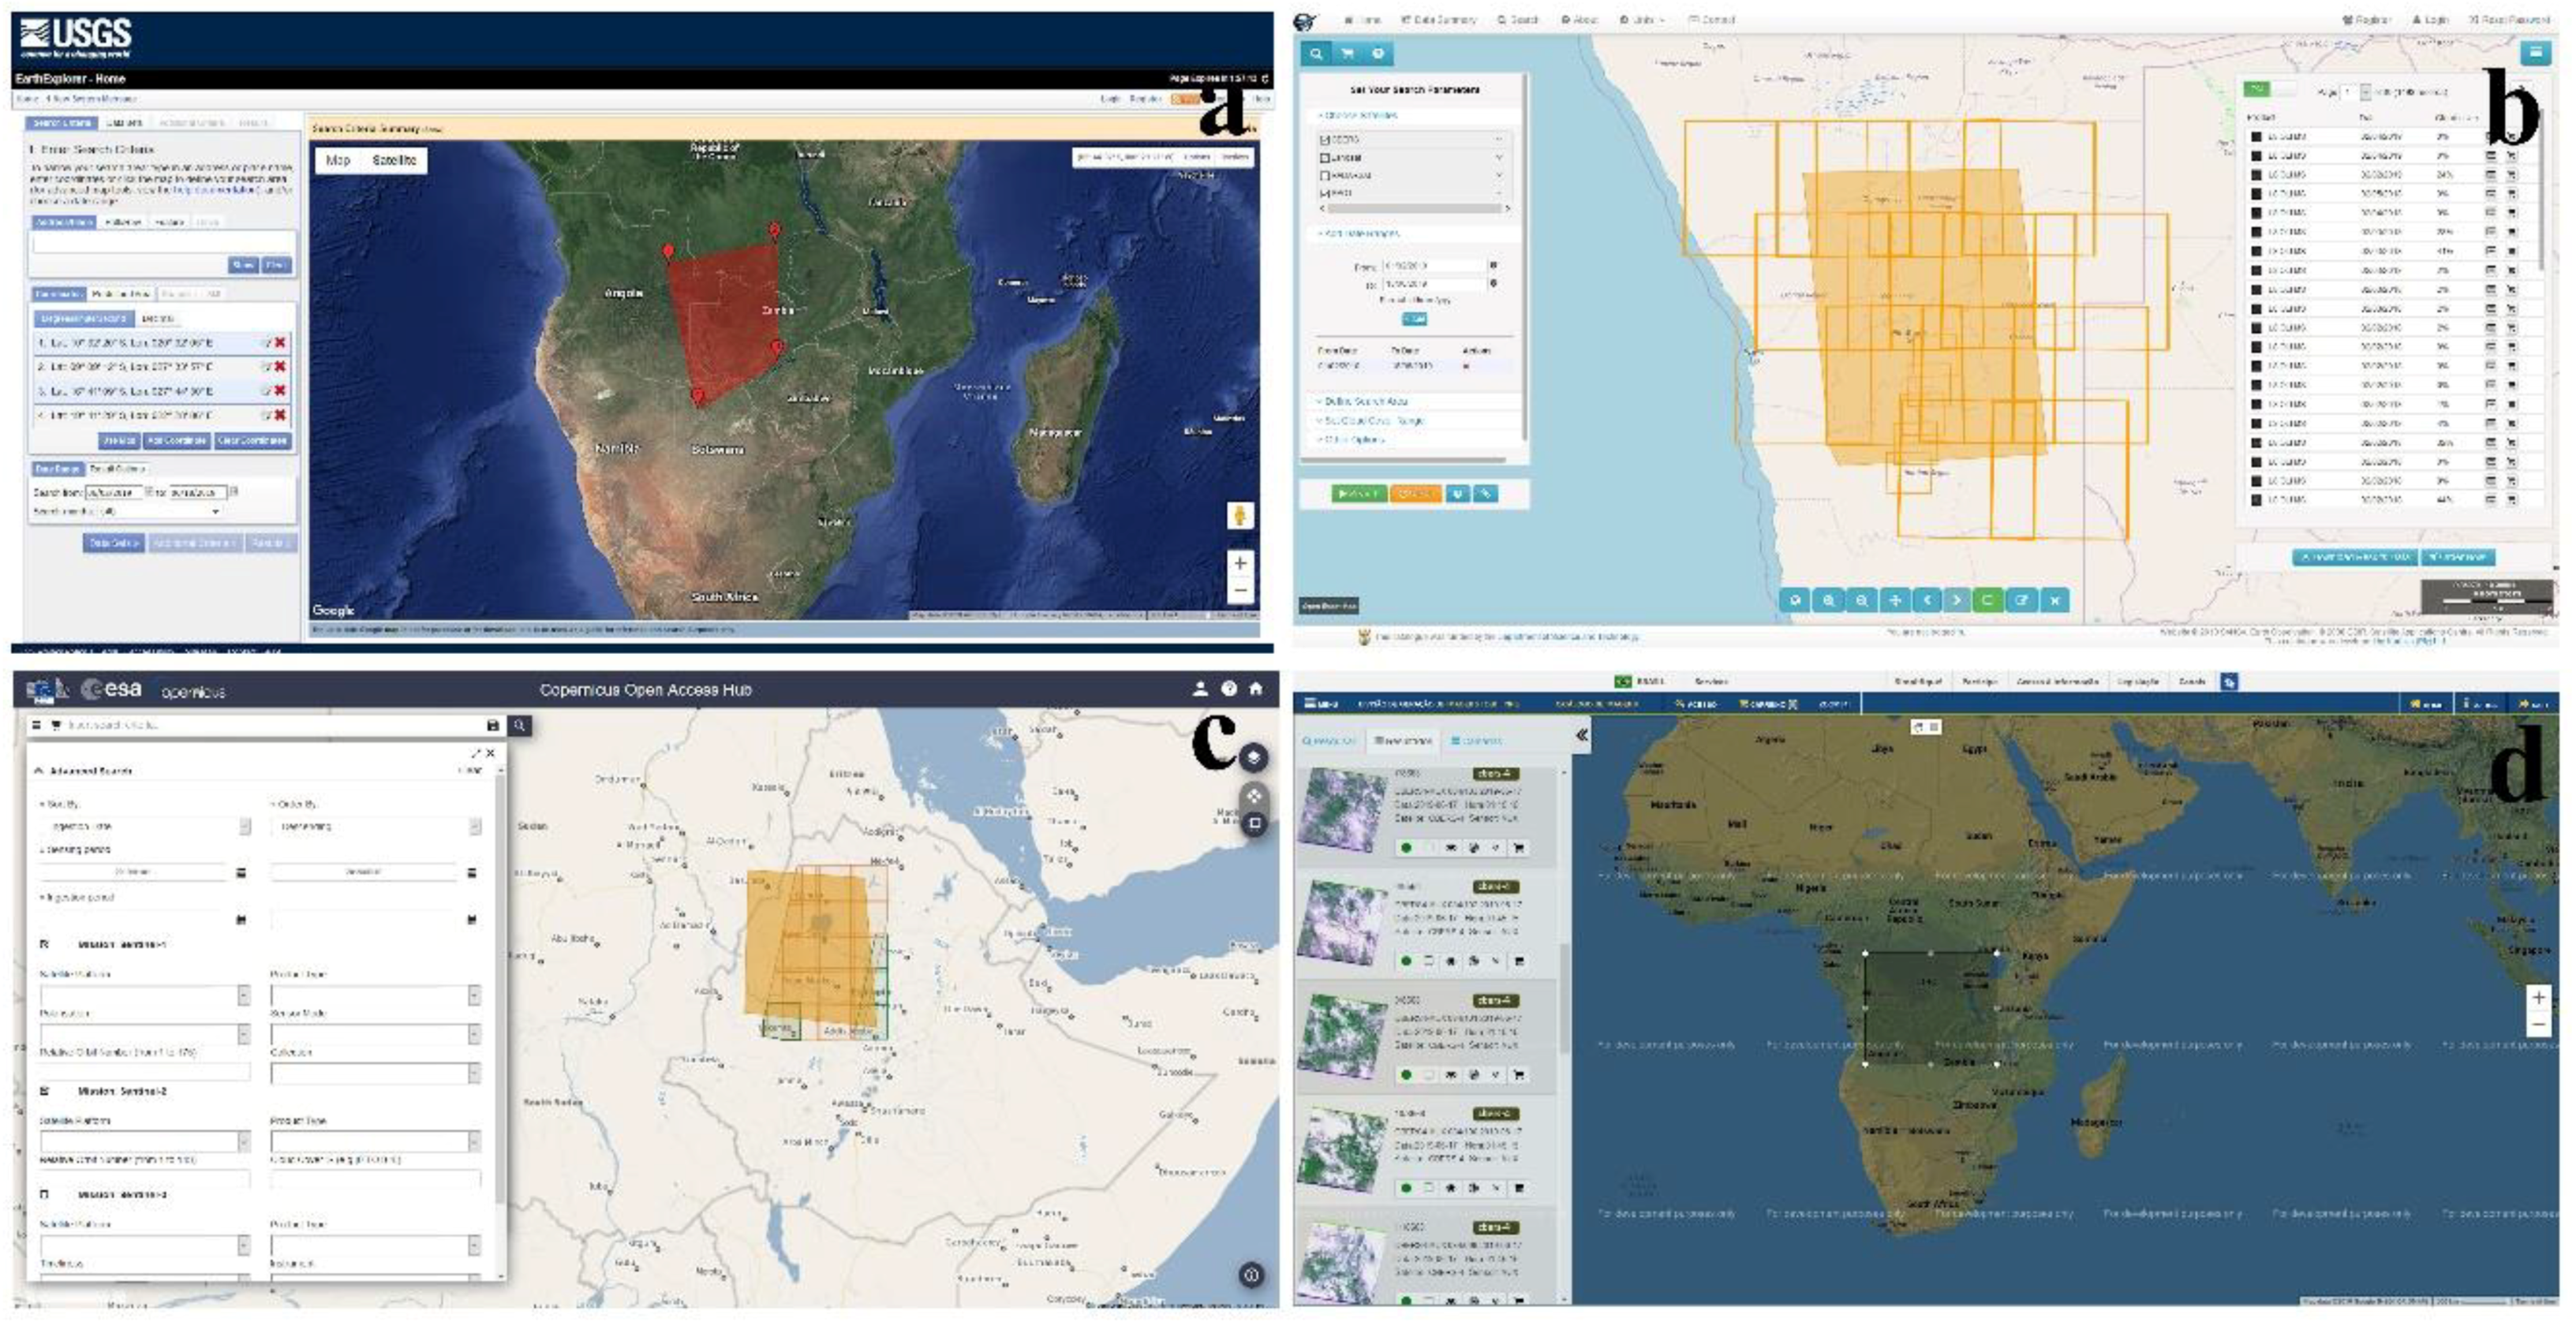Screen dimensions: 2576x1322
Task: Open the cart icon beside search icon in catalogue
Action: pyautogui.click(x=1347, y=54)
